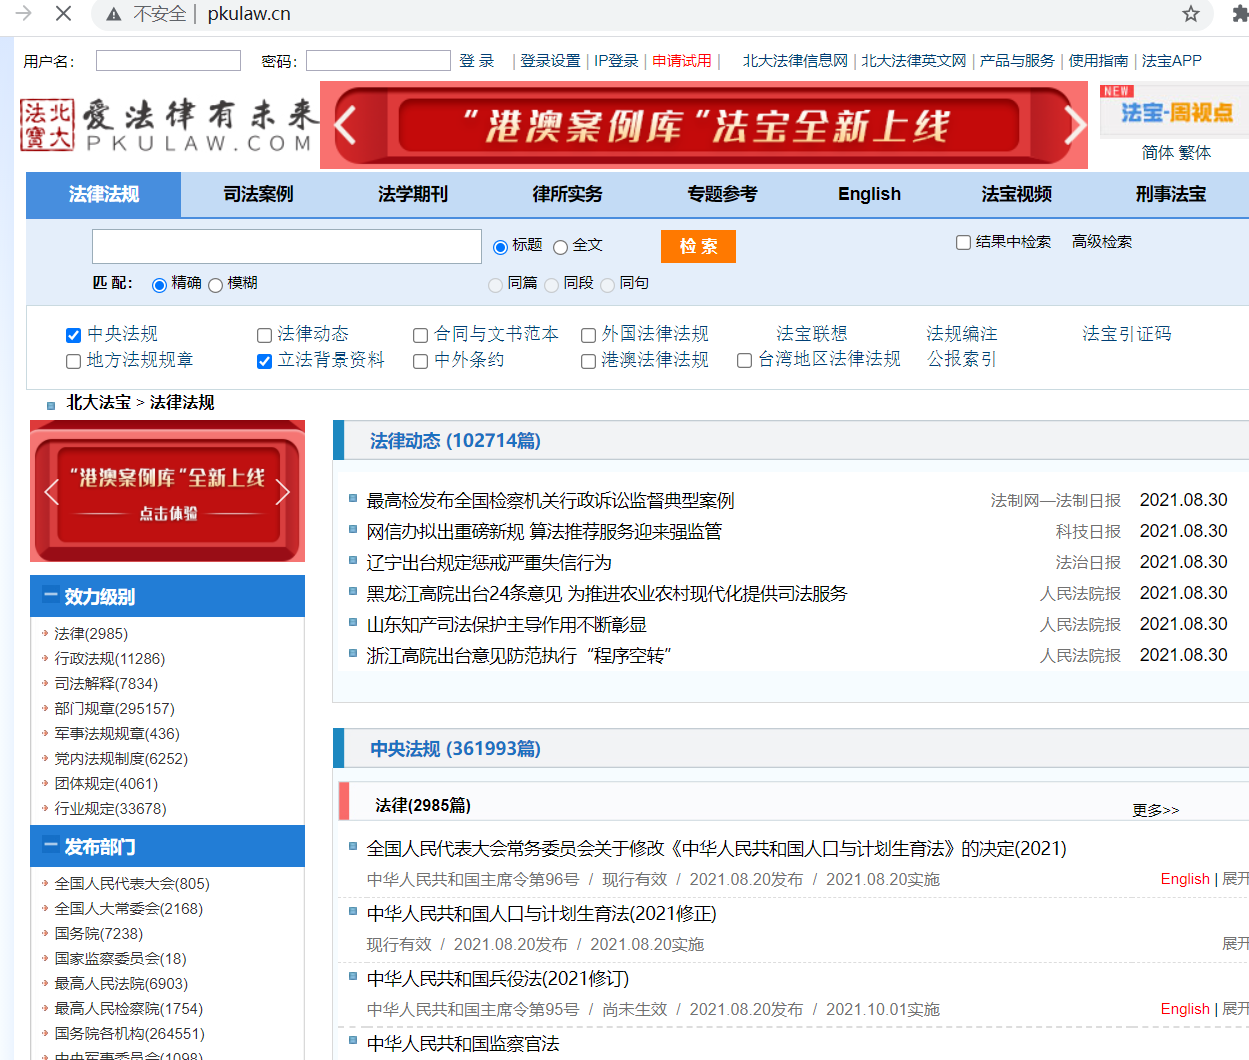Screen dimensions: 1249x1060
Task: Check the 中央法规 checkbox
Action: 73,335
